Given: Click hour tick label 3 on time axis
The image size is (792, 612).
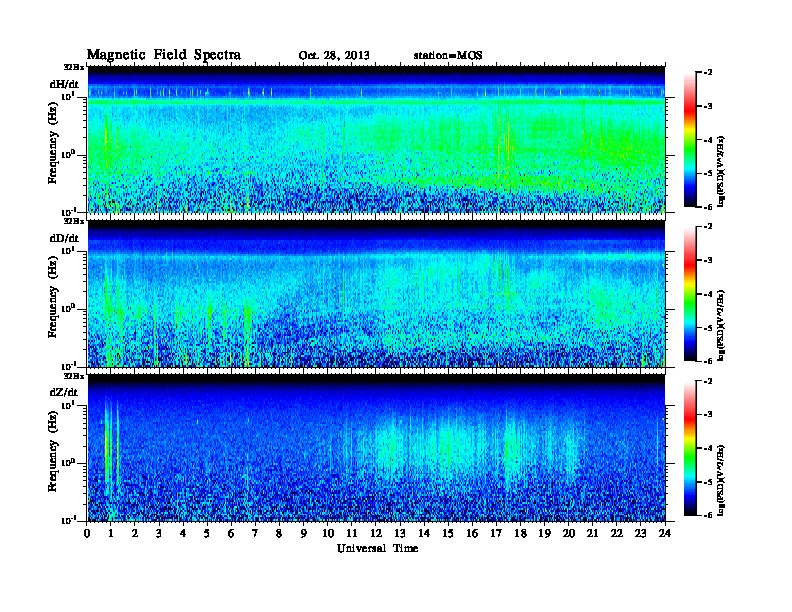Looking at the screenshot, I should (x=159, y=533).
